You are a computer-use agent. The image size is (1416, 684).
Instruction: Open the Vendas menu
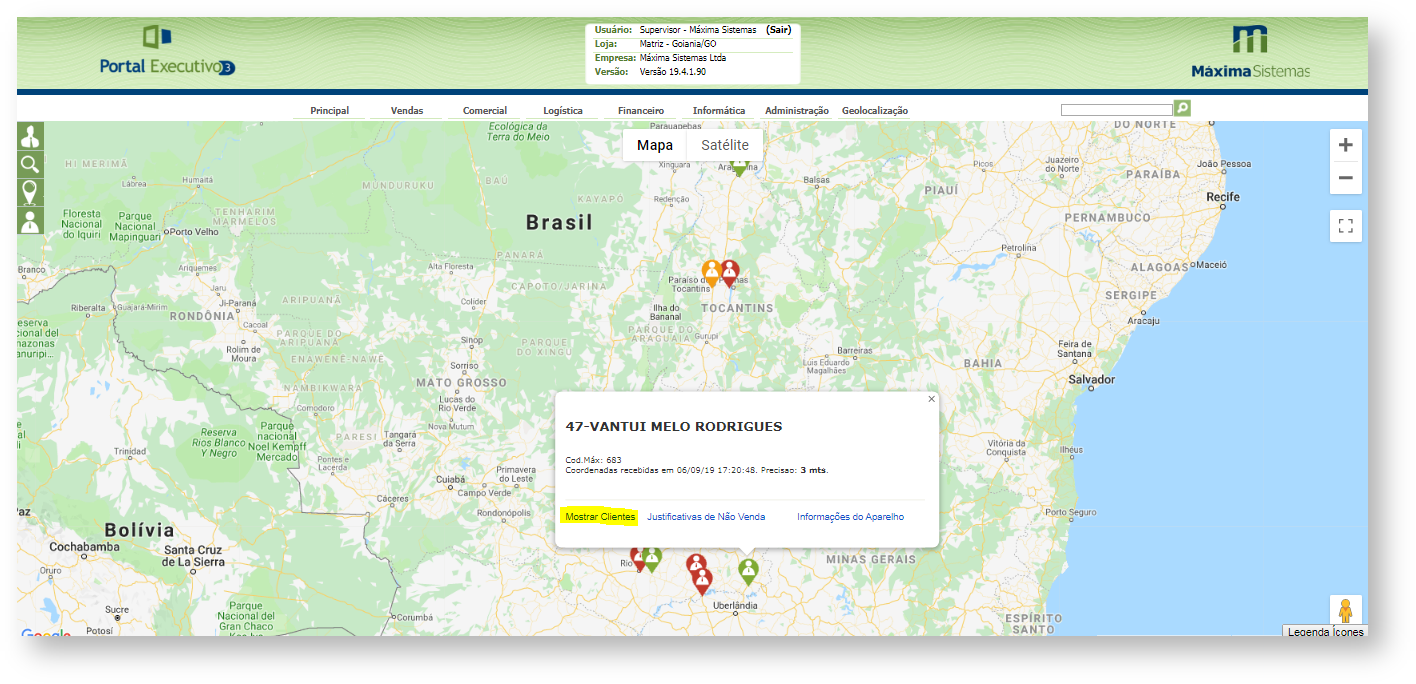coord(407,111)
